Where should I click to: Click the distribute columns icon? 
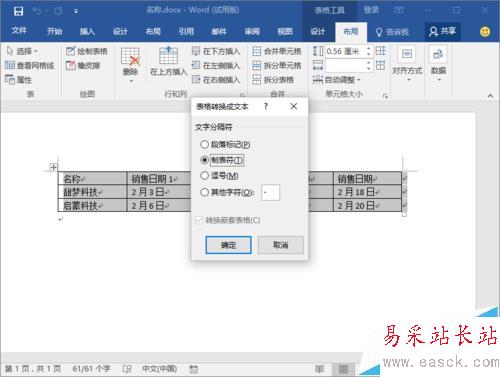coord(381,65)
